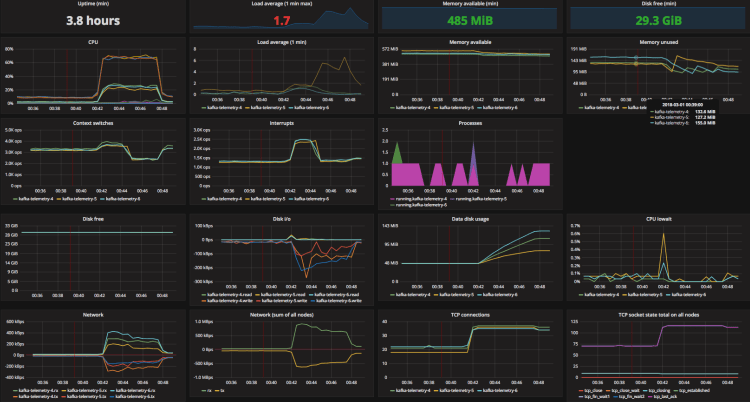Click the red 1.7 load average value
The width and height of the screenshot is (750, 402).
click(x=283, y=21)
